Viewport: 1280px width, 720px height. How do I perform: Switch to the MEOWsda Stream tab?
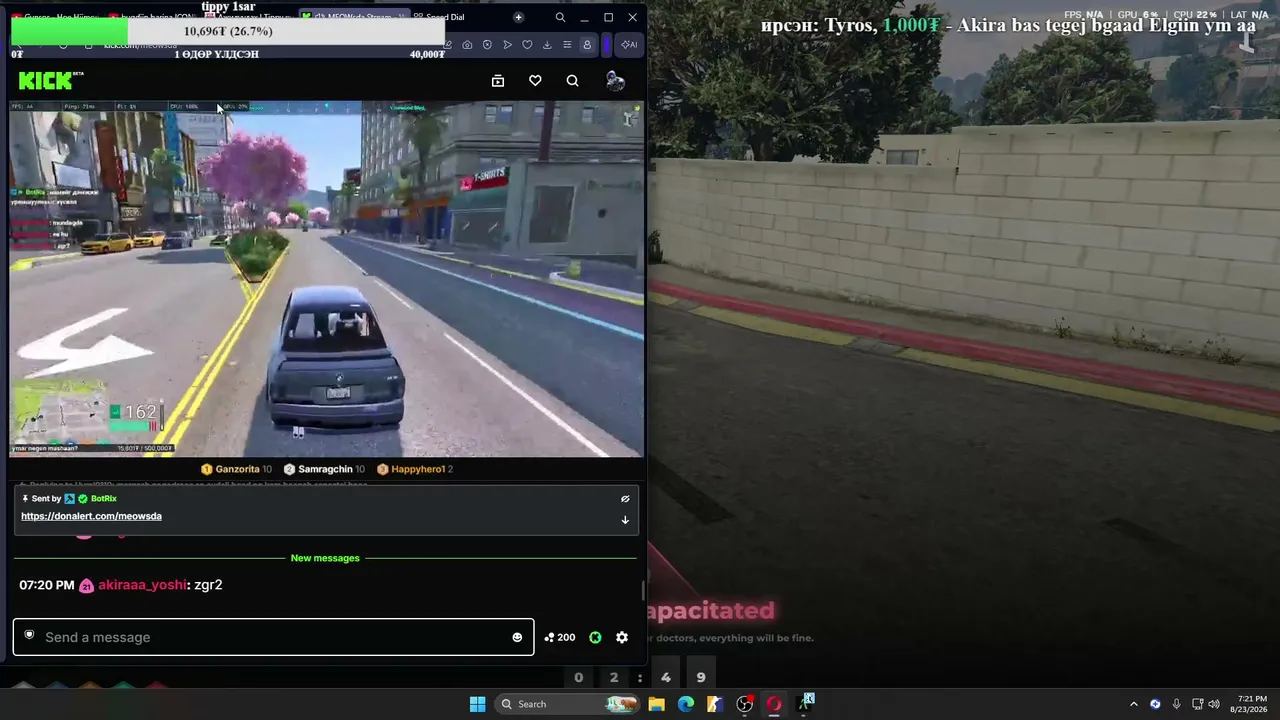point(355,17)
